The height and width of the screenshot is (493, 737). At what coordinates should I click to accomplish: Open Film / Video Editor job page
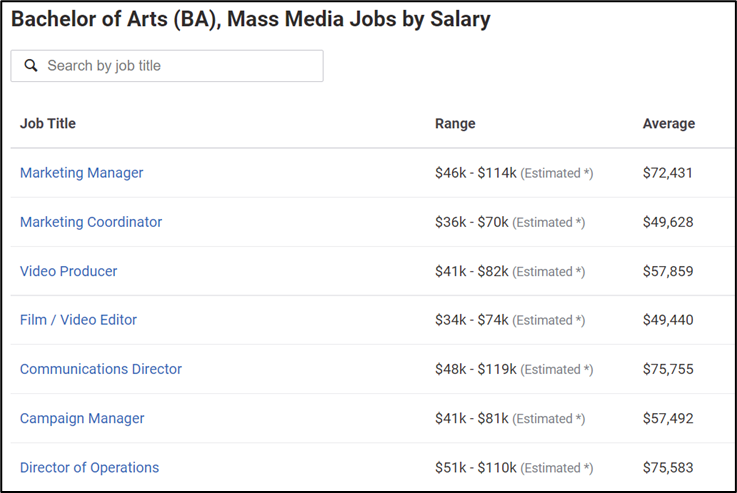78,320
